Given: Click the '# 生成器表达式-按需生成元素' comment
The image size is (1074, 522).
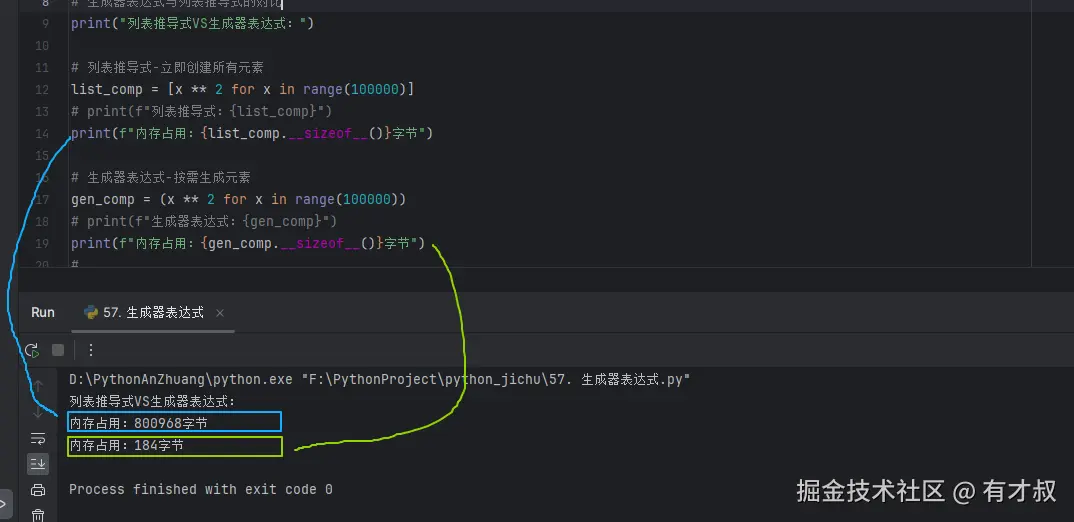Looking at the screenshot, I should (160, 177).
